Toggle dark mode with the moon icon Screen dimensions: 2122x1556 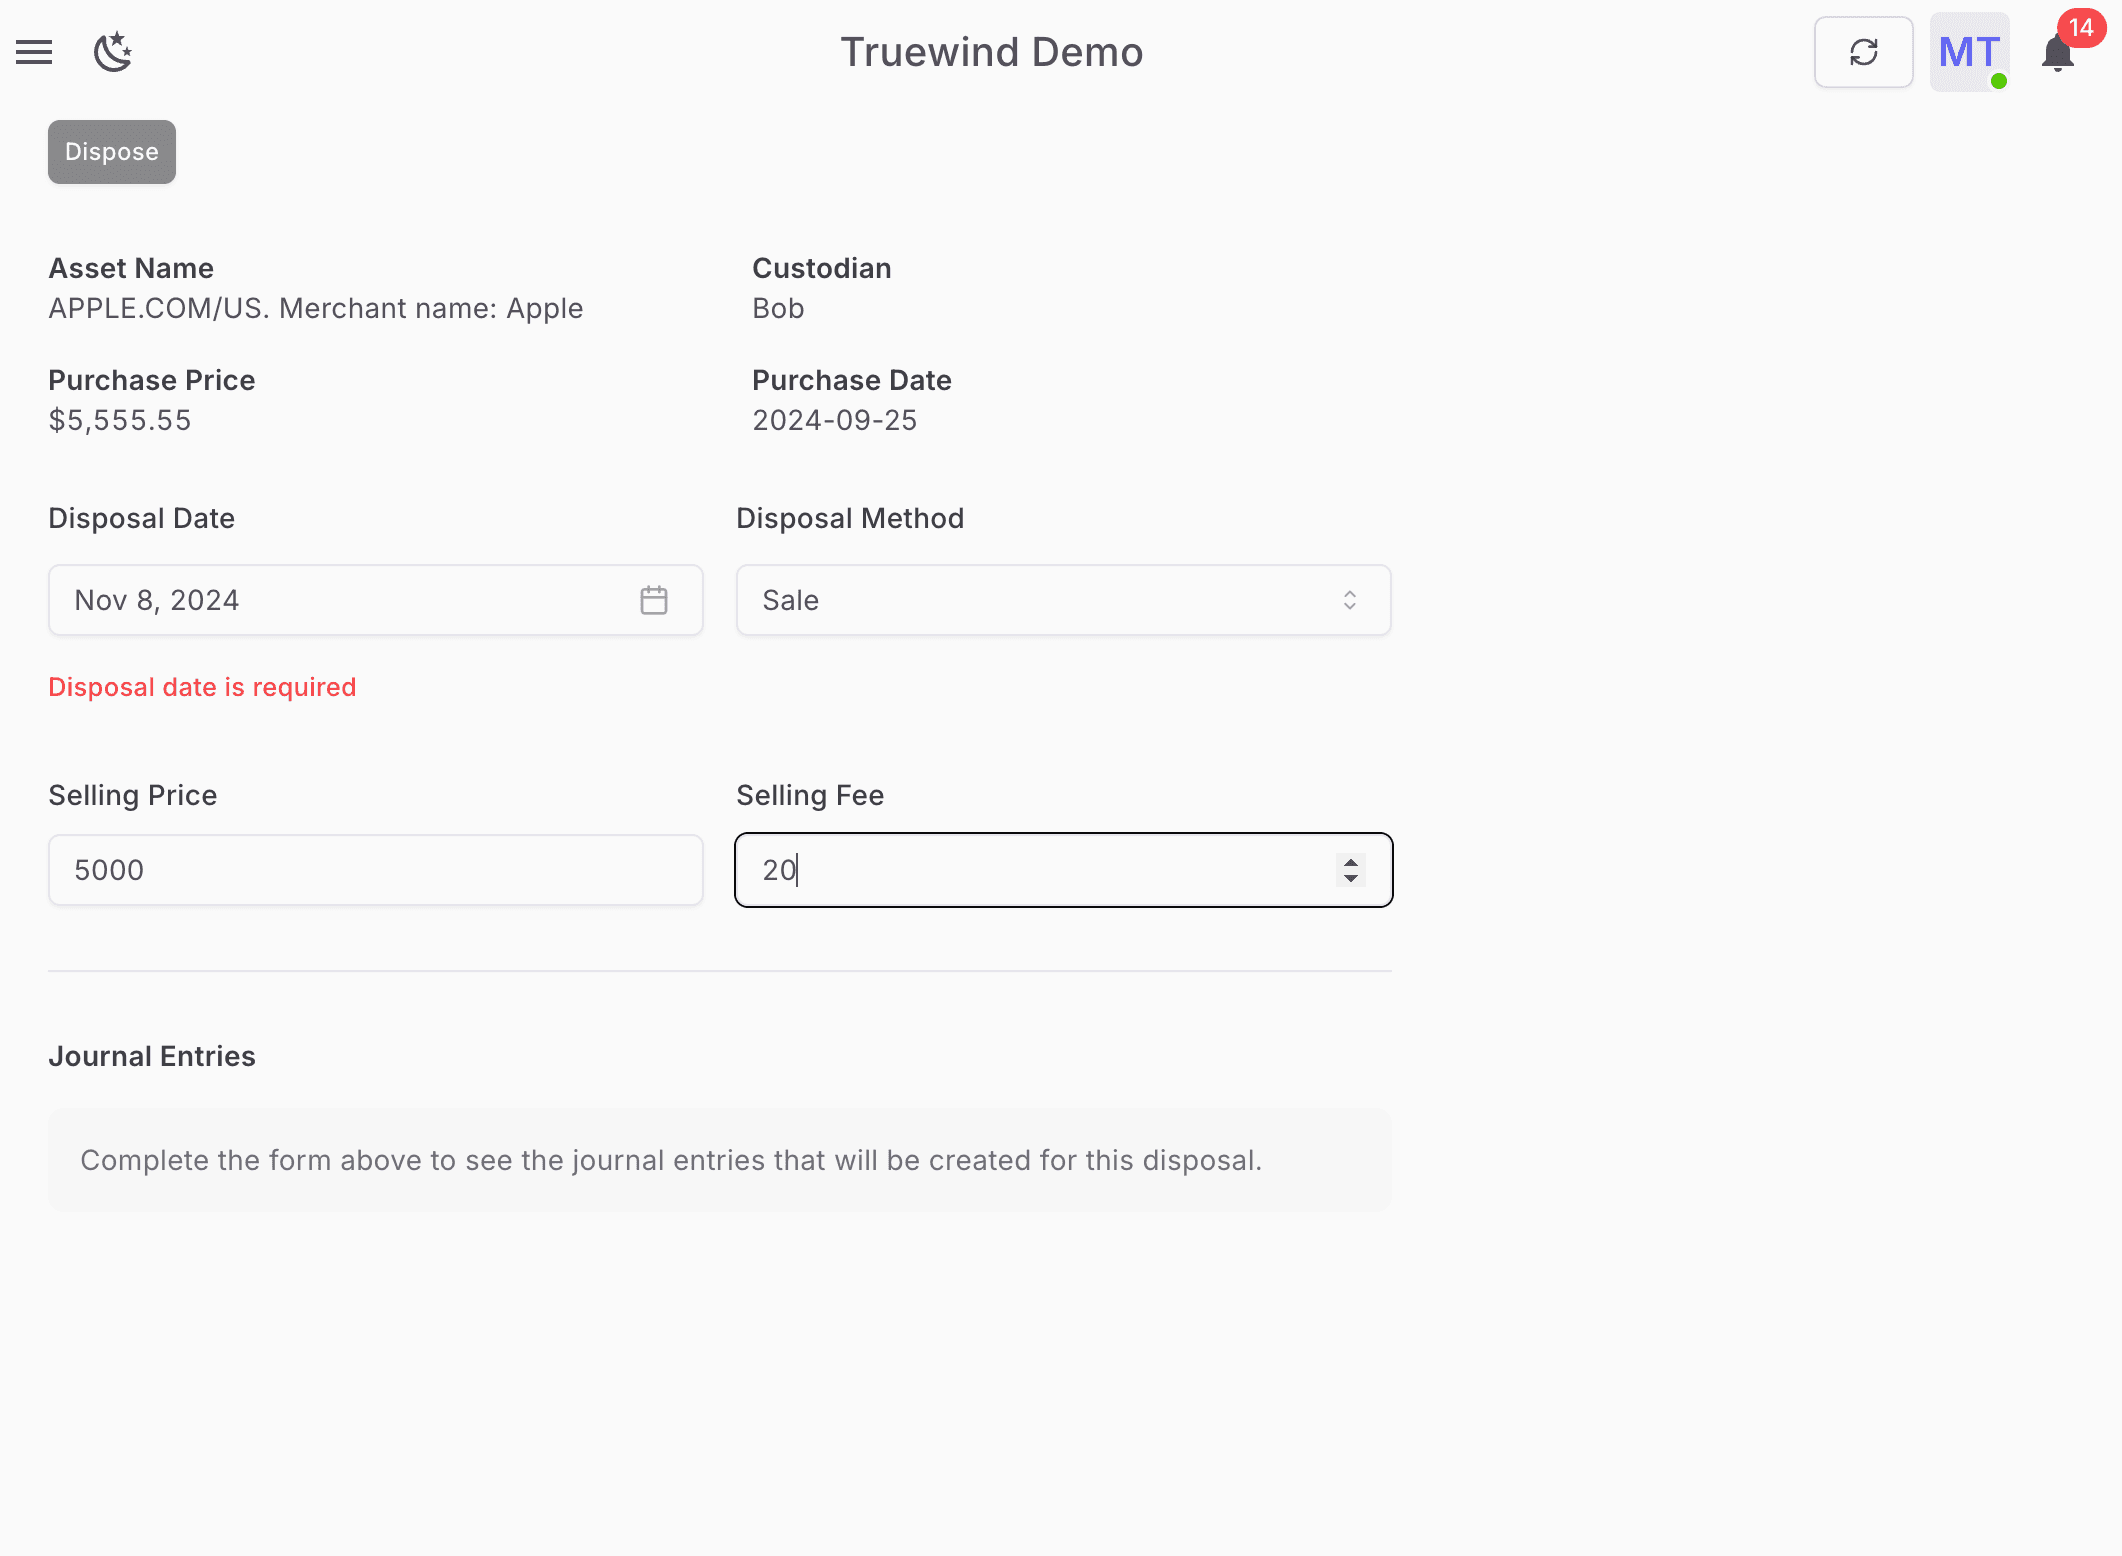pos(113,52)
